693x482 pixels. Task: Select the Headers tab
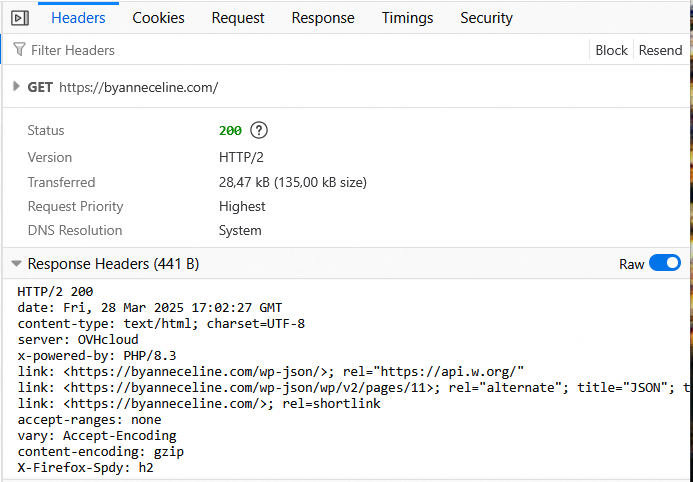coord(78,18)
